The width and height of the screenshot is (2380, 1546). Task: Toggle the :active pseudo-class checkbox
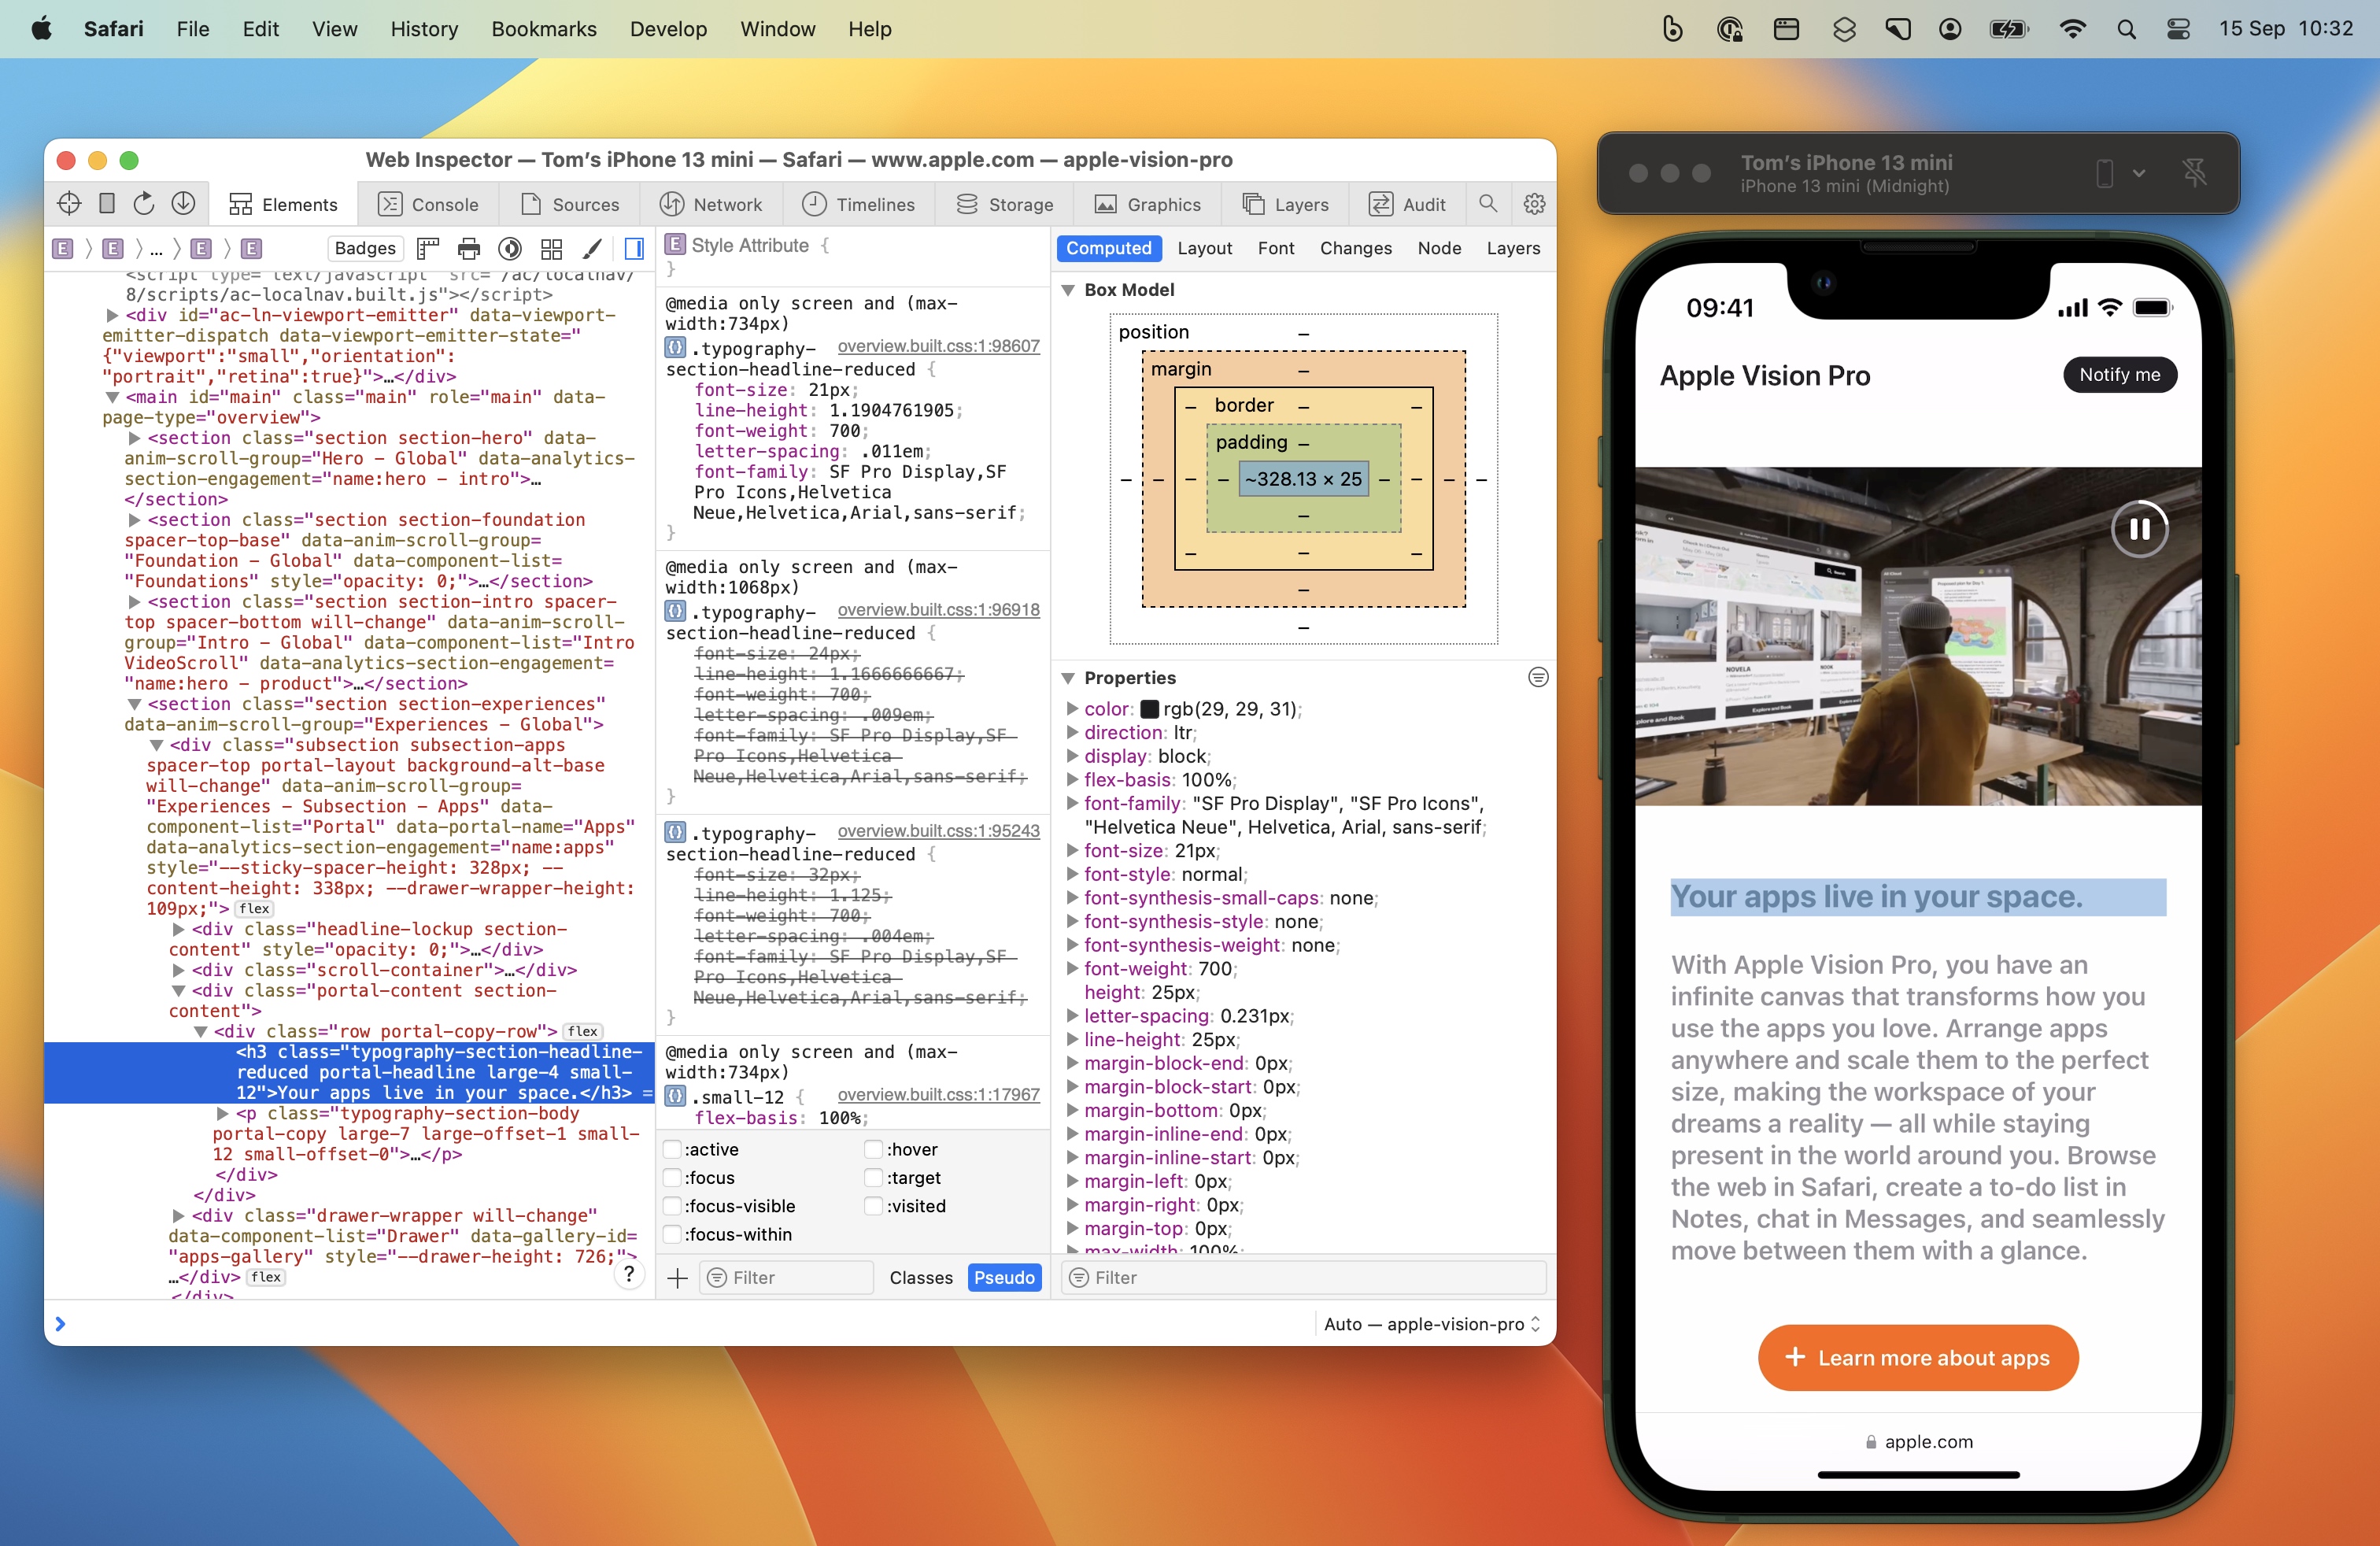coord(673,1149)
